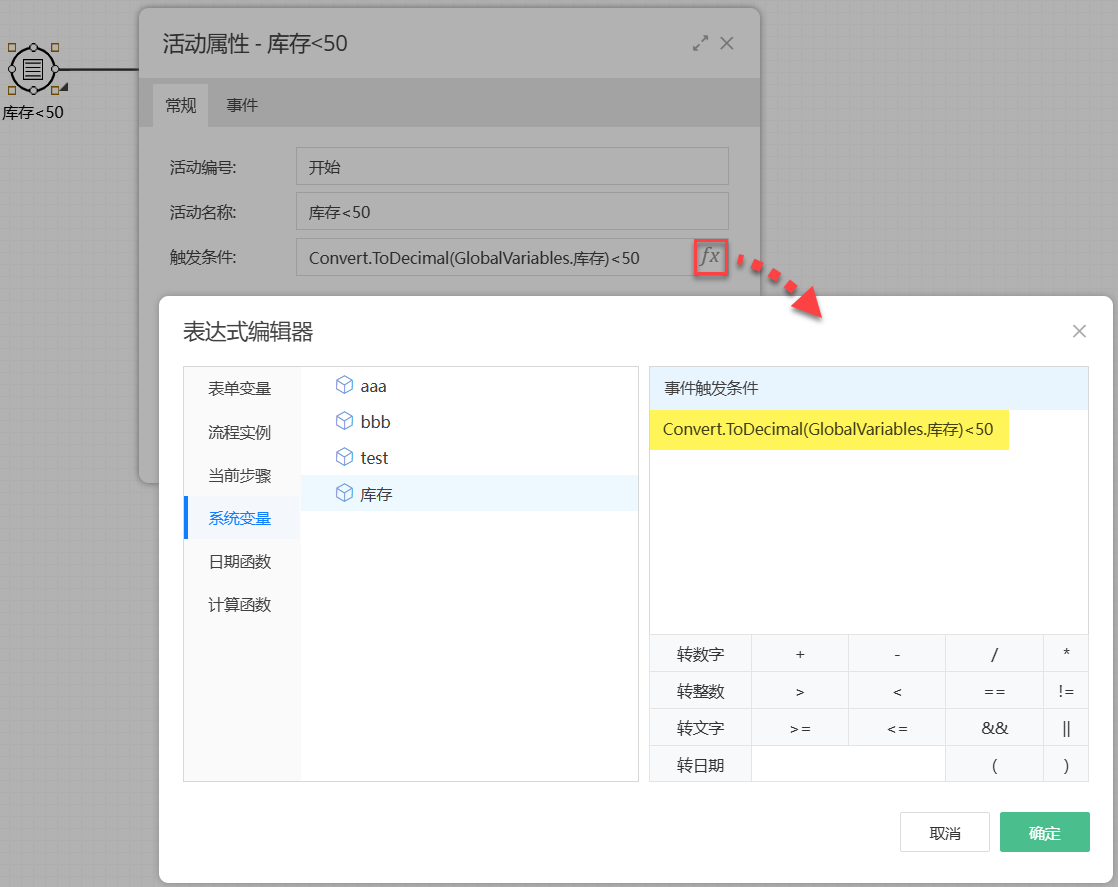Click the 转数字 conversion button

coord(700,653)
